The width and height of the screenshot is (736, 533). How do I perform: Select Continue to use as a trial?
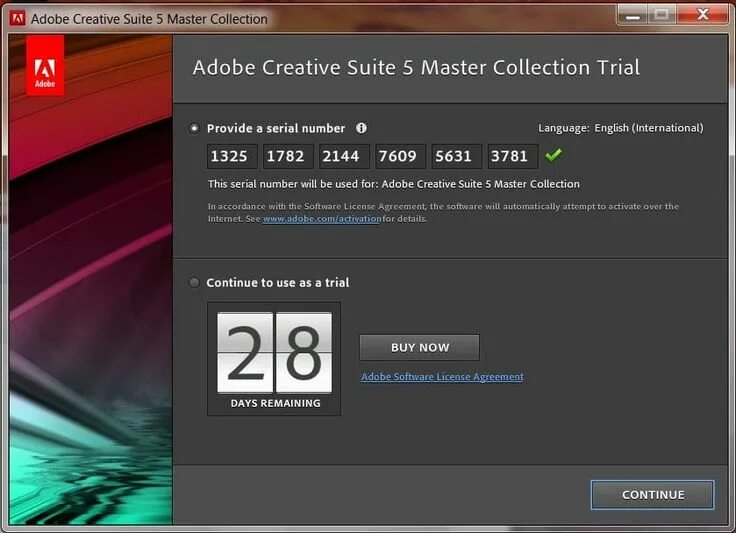194,282
